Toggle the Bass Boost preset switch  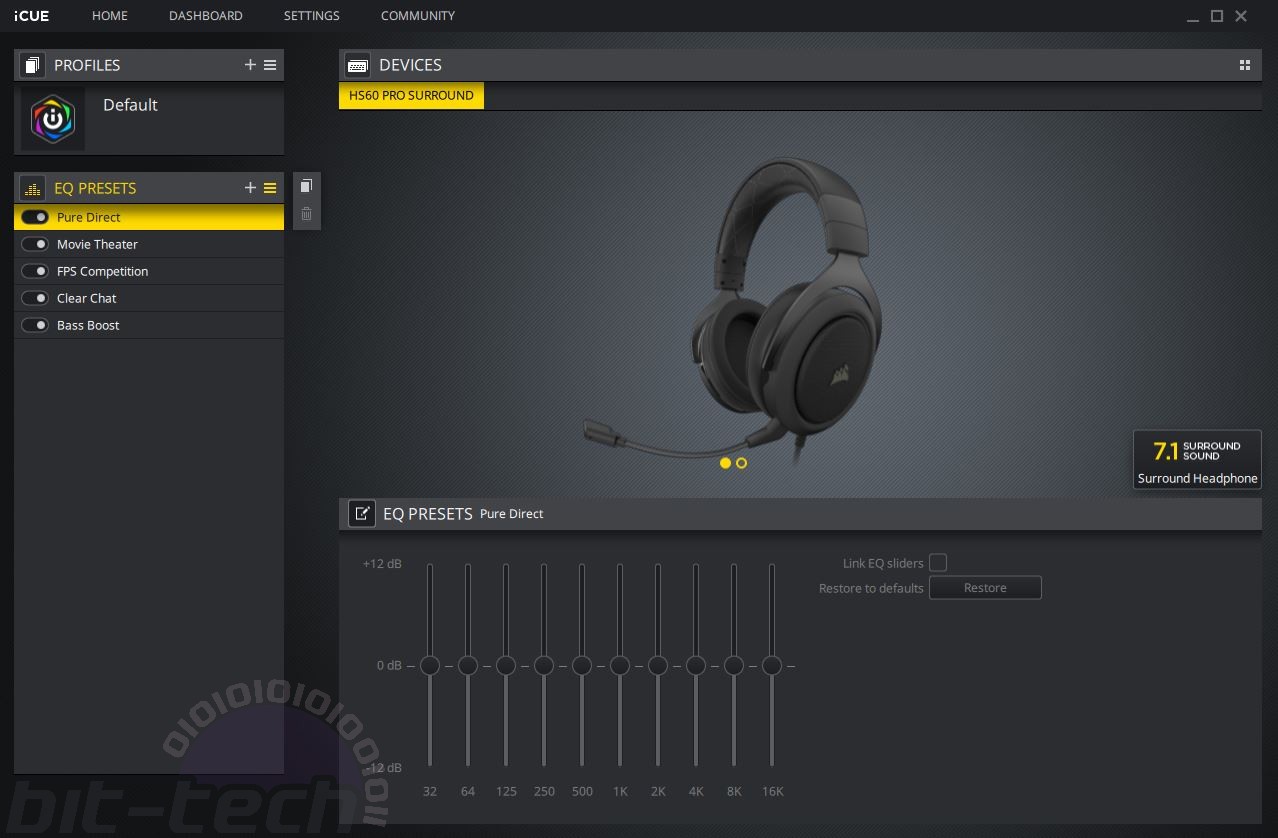pos(35,325)
